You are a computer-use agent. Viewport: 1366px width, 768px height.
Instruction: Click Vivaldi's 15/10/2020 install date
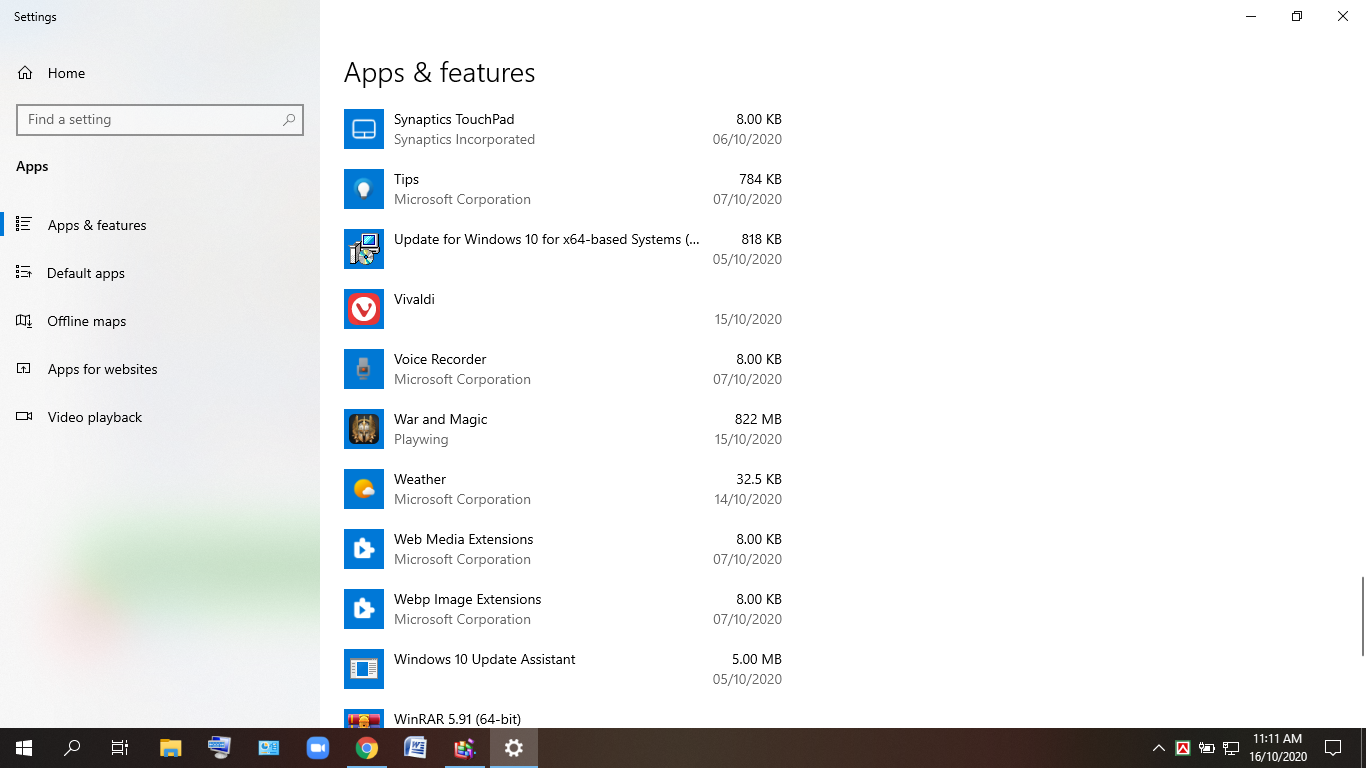point(748,319)
